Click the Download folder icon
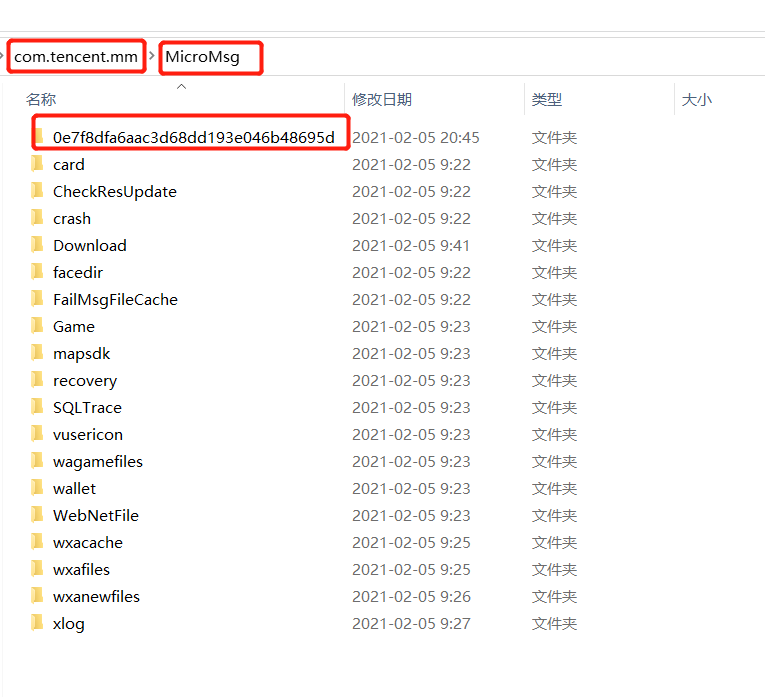 coord(38,245)
